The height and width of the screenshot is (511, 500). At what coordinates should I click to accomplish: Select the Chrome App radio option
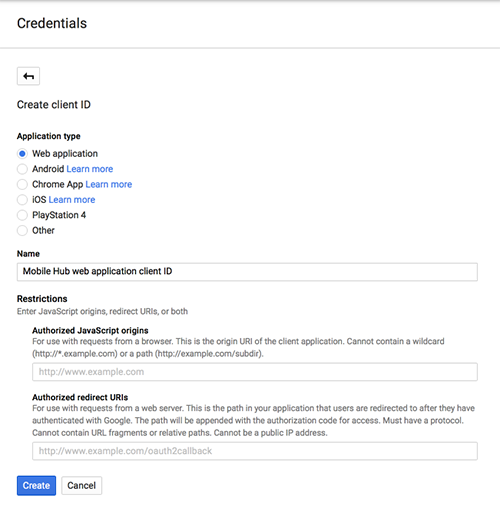coord(22,184)
